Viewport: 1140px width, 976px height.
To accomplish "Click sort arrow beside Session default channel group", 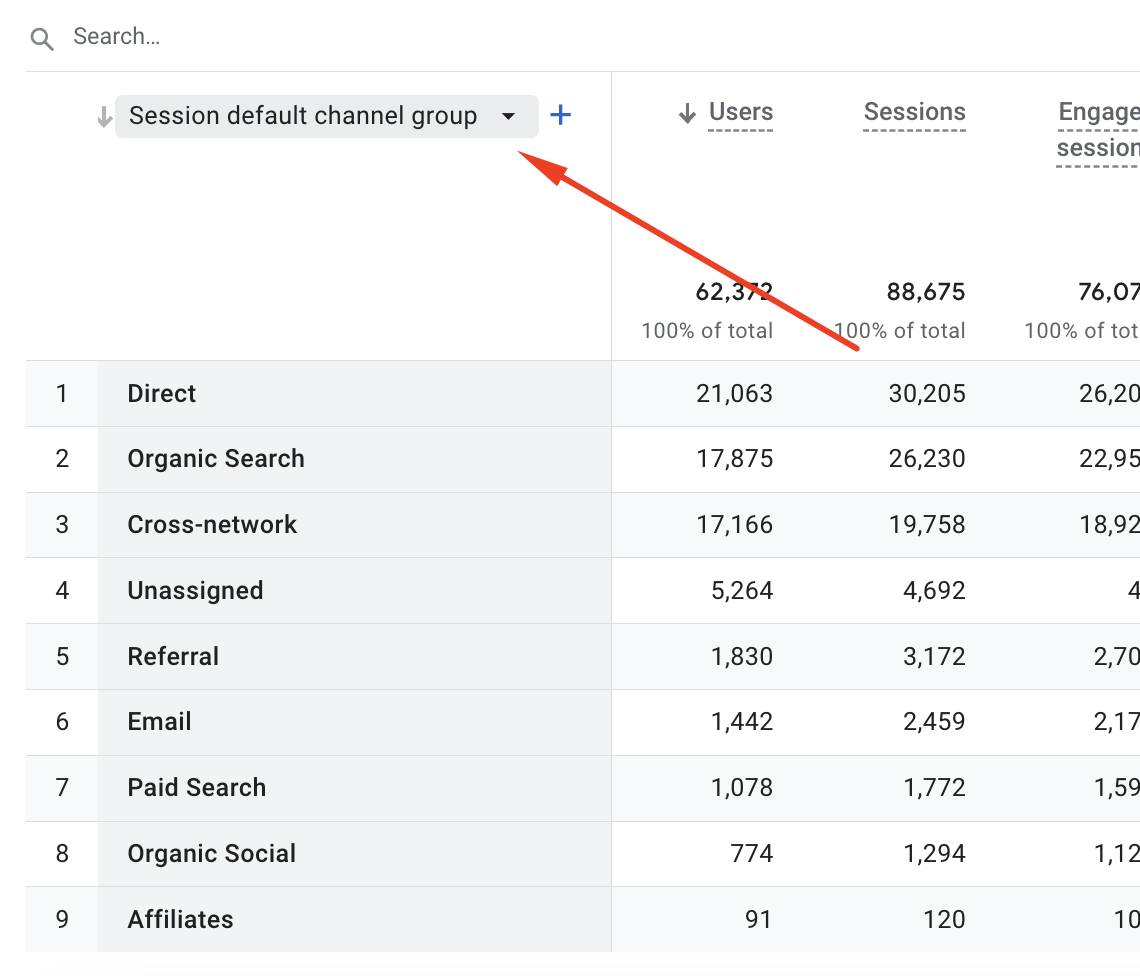I will click(103, 117).
